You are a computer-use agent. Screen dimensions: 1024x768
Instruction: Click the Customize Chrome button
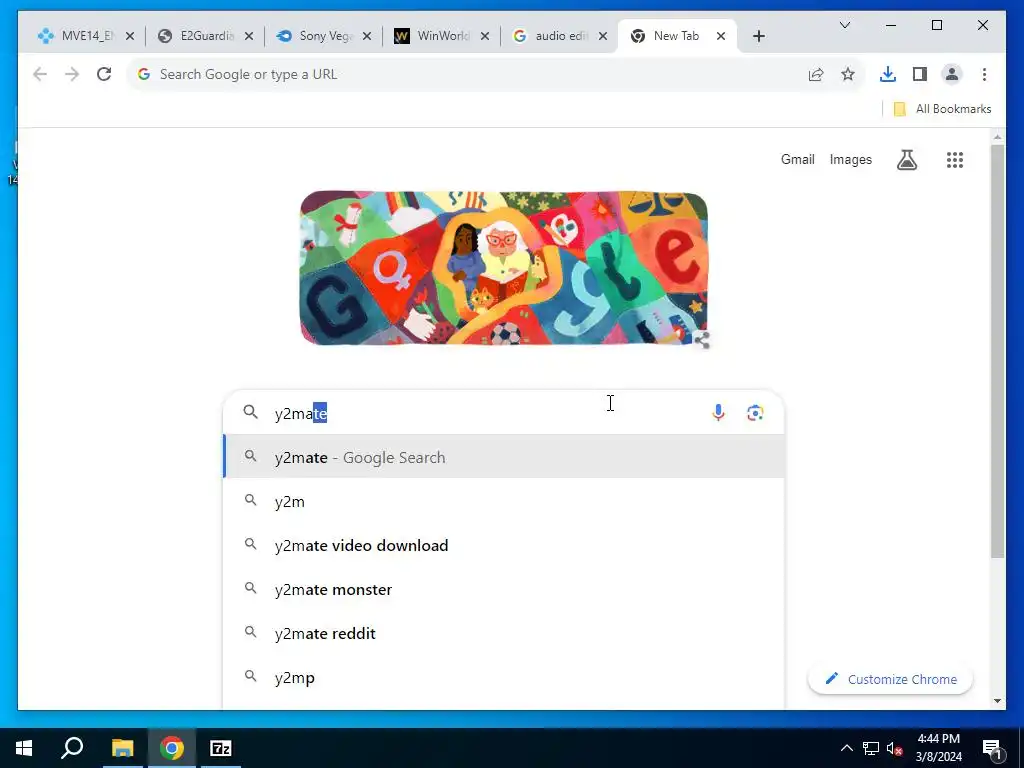[x=890, y=679]
